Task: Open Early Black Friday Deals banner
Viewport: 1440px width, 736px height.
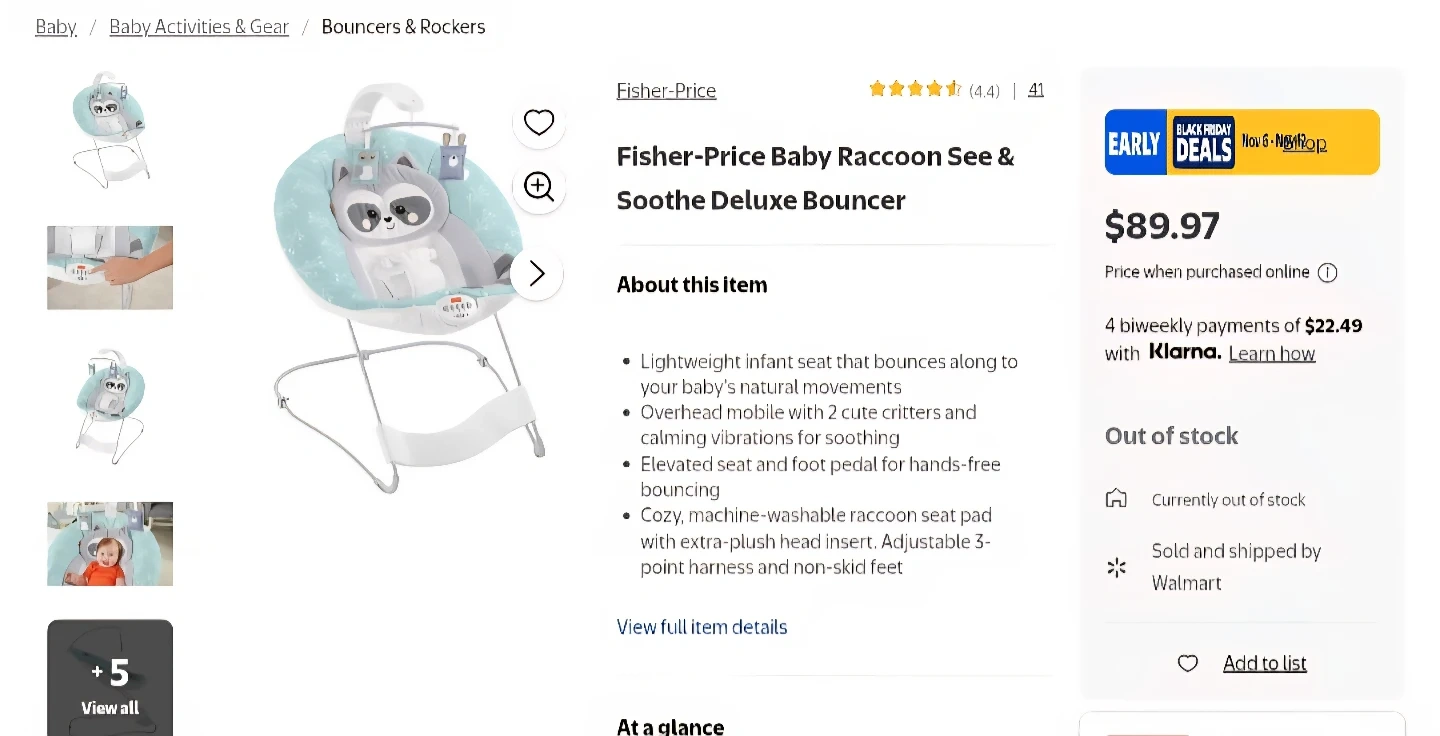Action: coord(1242,142)
